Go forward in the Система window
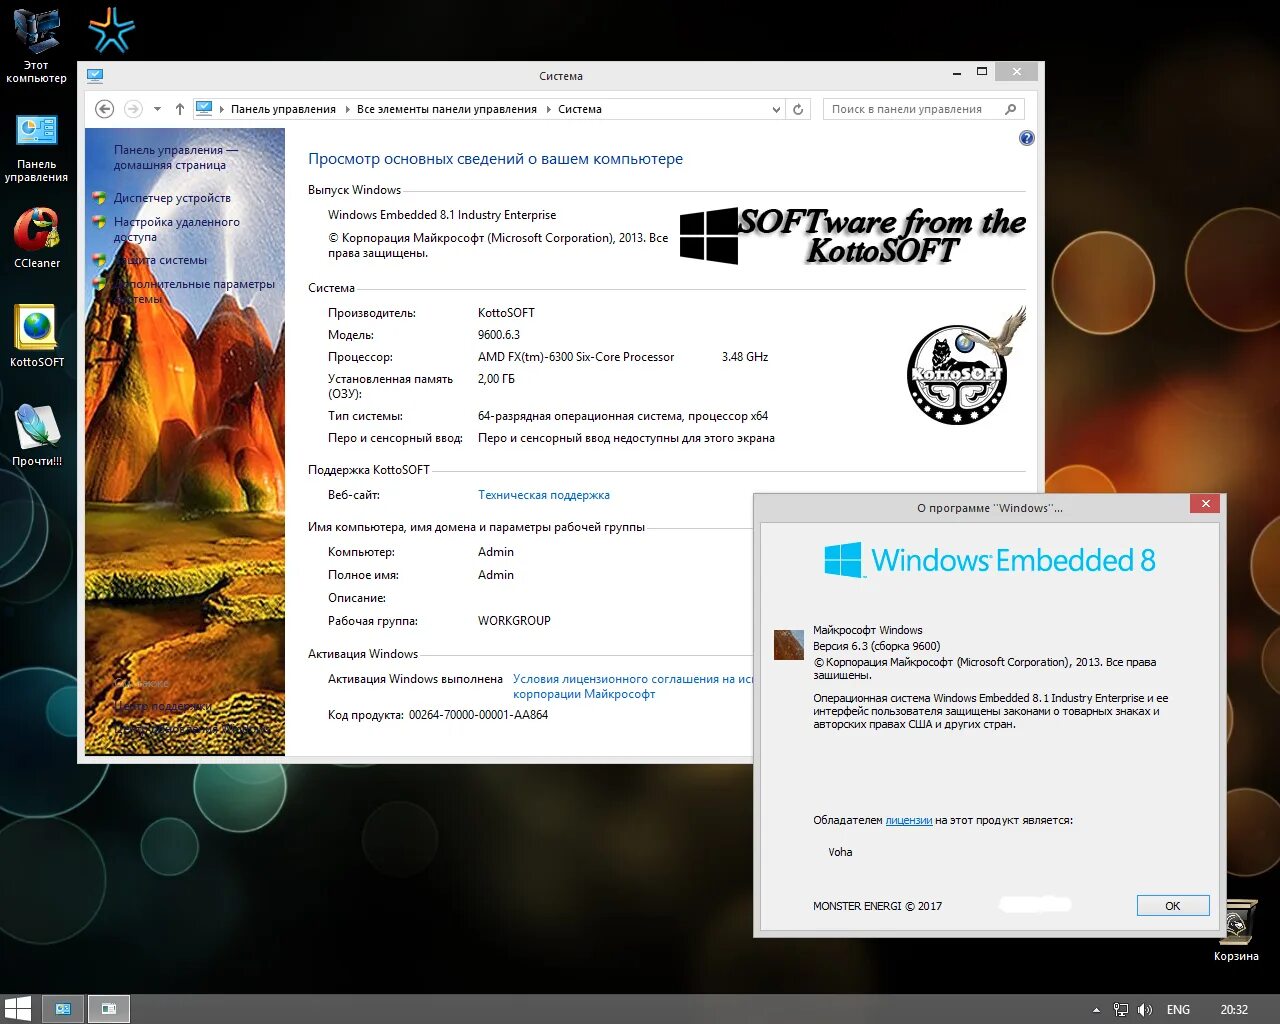Screen dimensions: 1280x1024 coord(133,109)
